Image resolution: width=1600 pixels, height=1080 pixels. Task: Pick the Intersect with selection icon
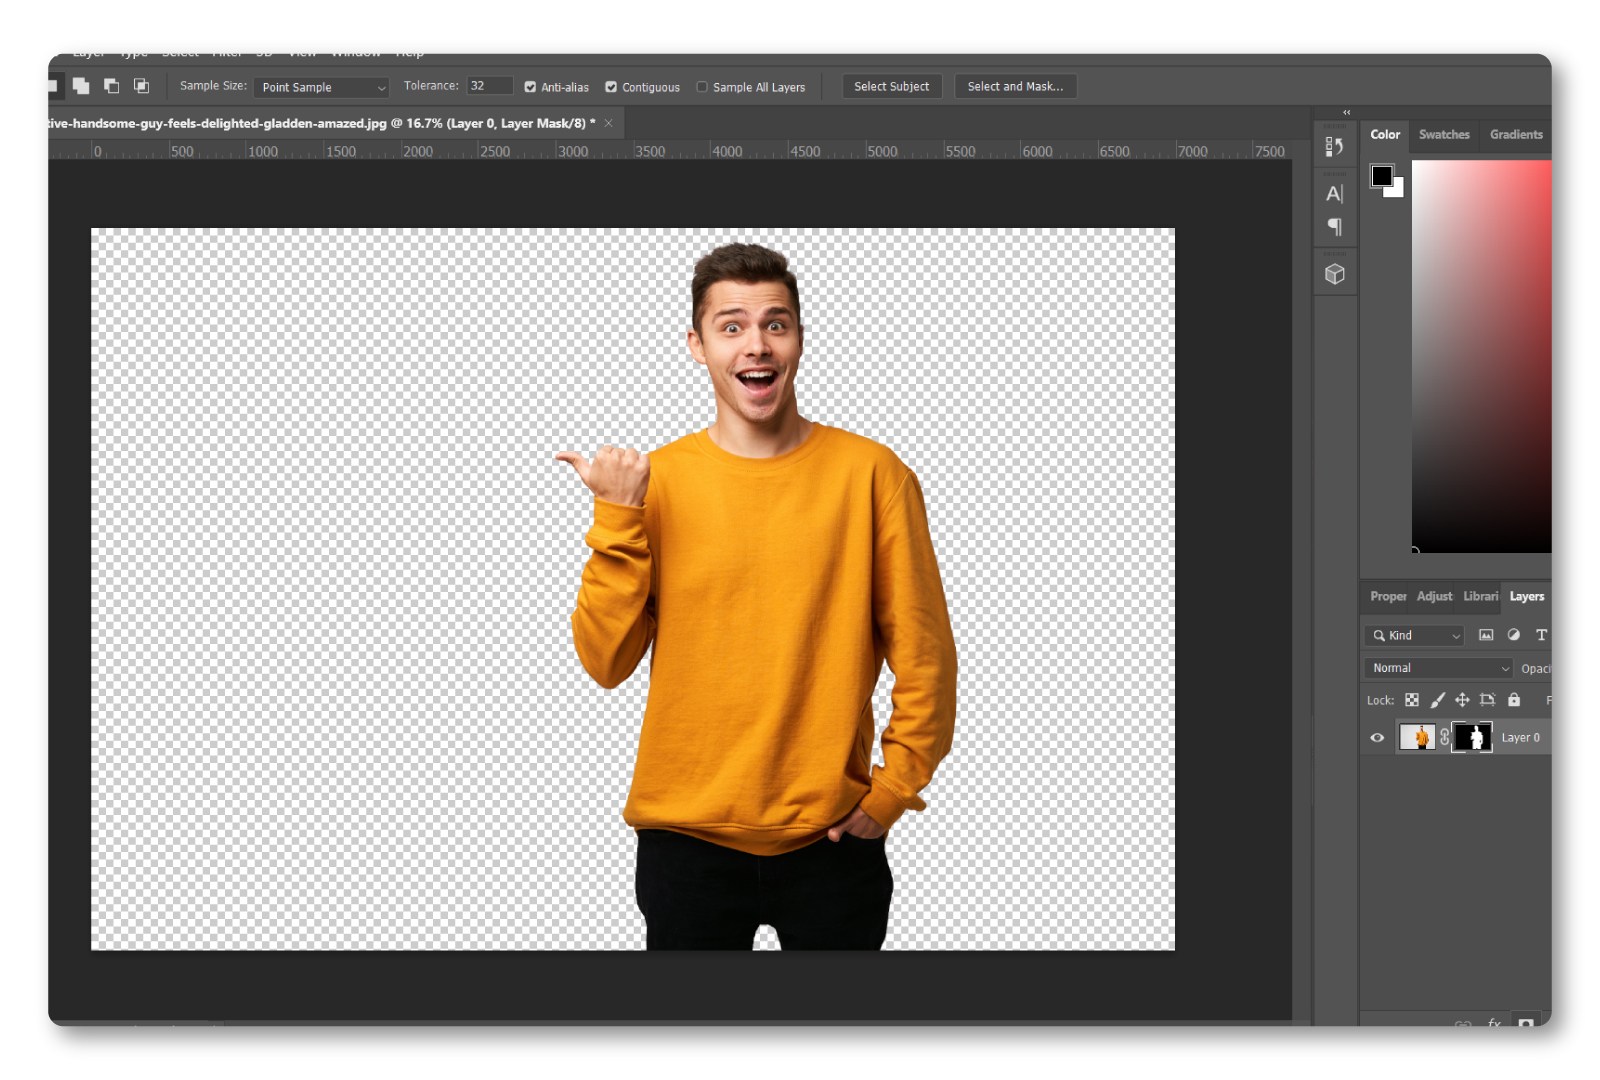pos(141,87)
